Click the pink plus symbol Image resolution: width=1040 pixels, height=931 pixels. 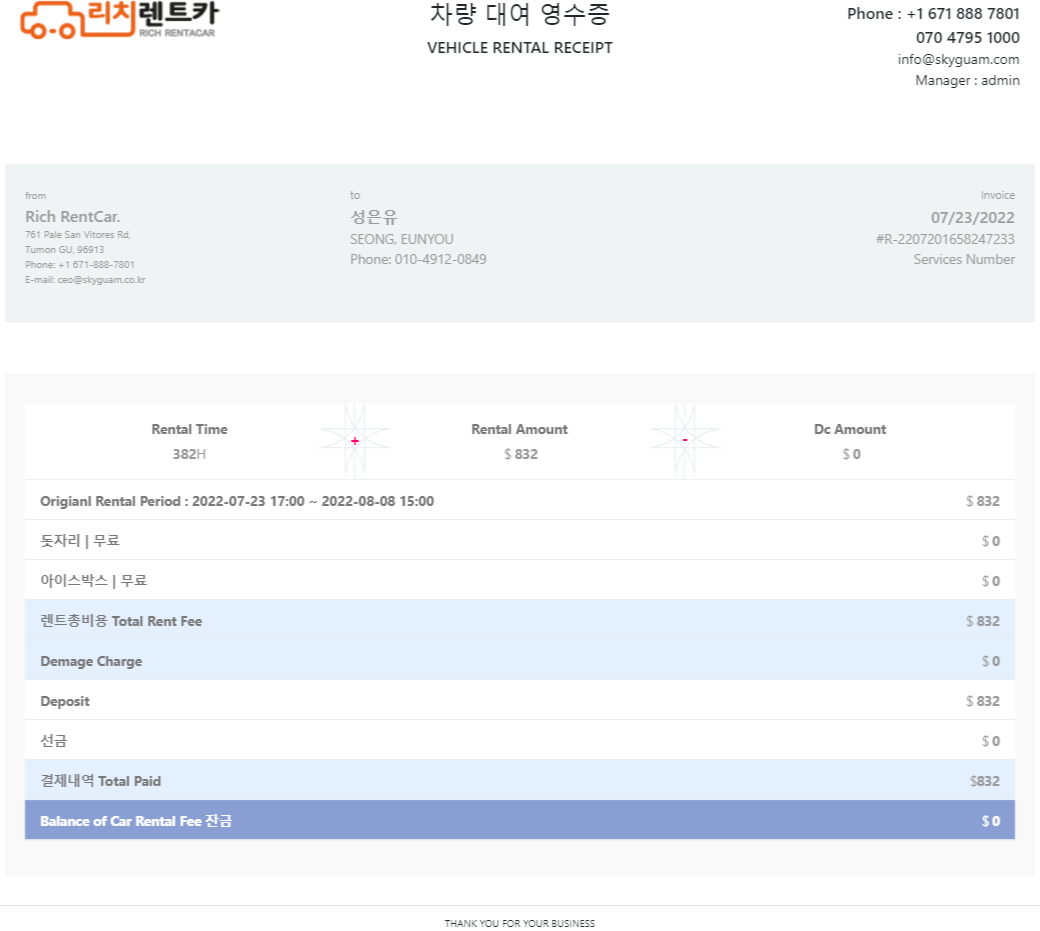[x=355, y=441]
